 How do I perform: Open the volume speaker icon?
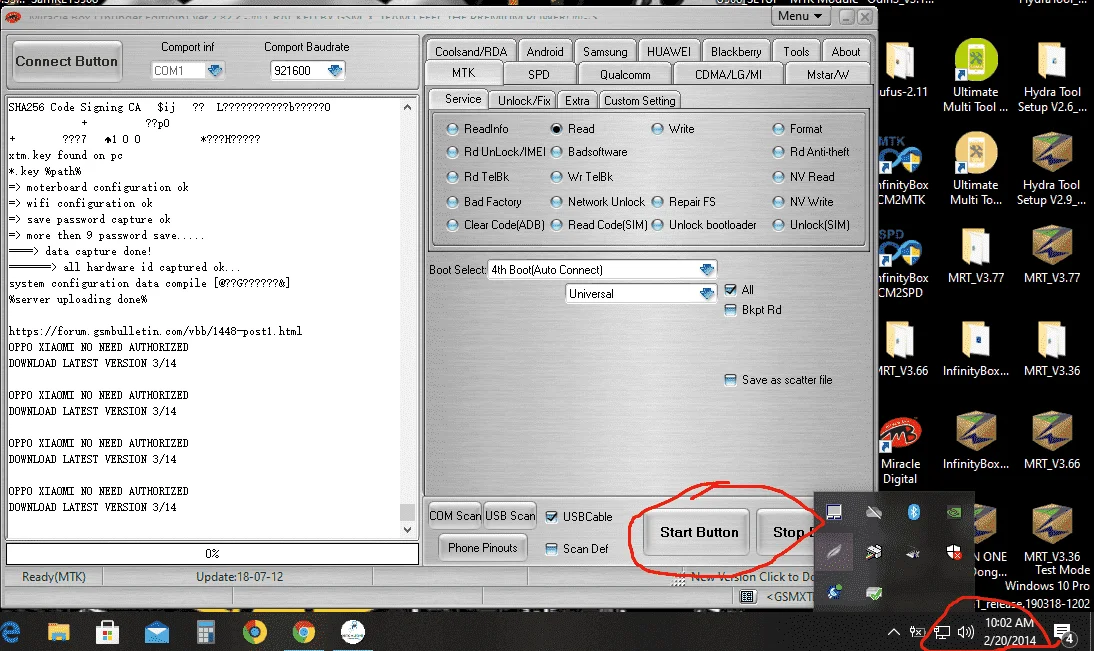click(966, 632)
